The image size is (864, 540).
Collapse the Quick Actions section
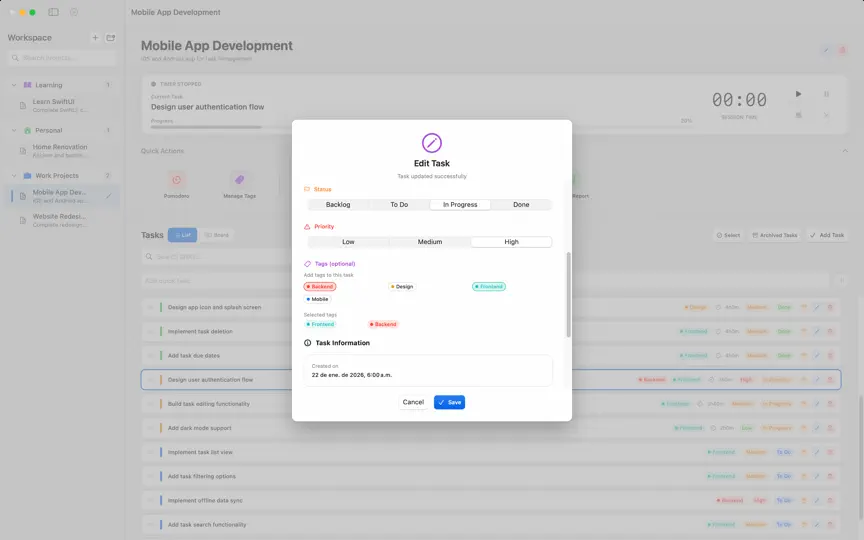(845, 151)
